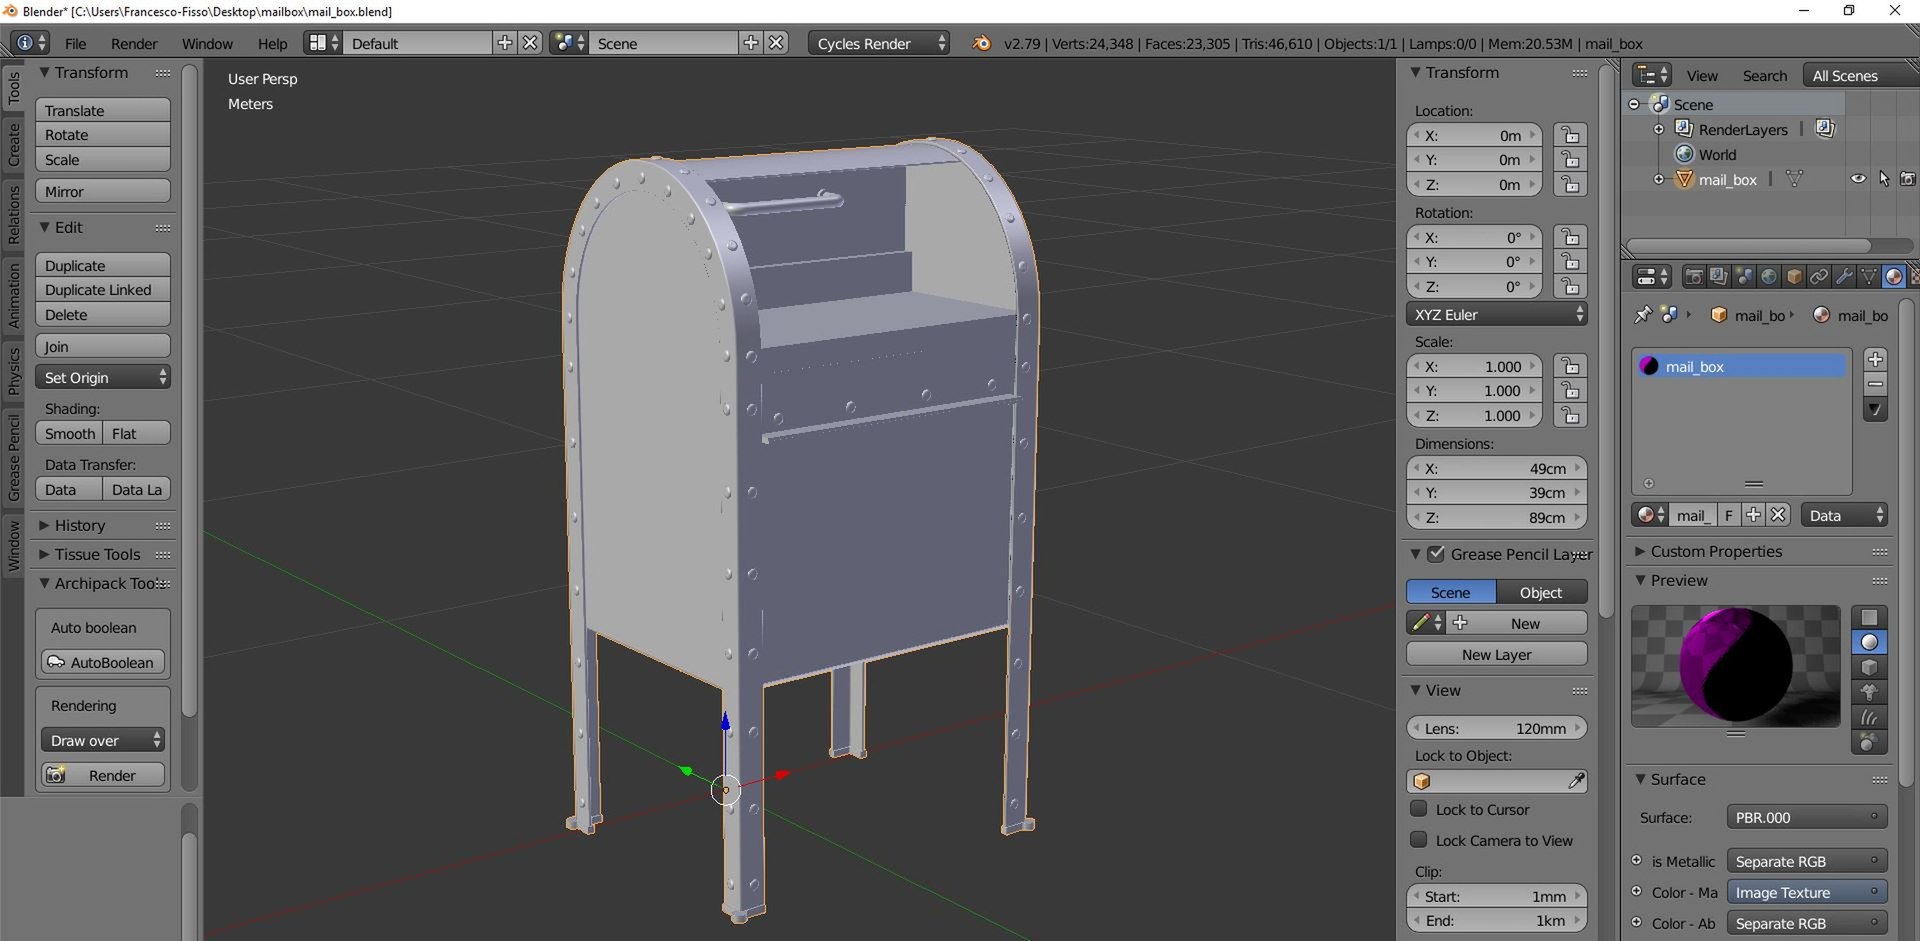Collapse the Scene tree in outliner

pos(1634,104)
